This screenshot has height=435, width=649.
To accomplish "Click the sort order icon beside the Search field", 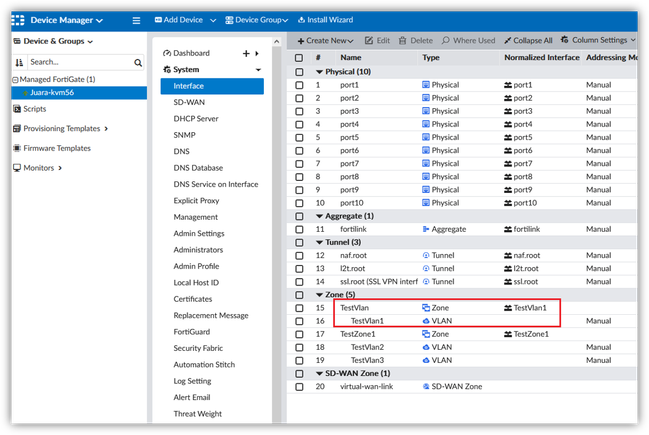I will (x=19, y=62).
